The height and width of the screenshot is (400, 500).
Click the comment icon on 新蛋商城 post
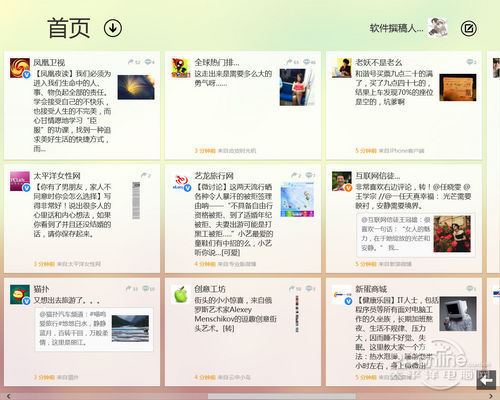click(471, 289)
